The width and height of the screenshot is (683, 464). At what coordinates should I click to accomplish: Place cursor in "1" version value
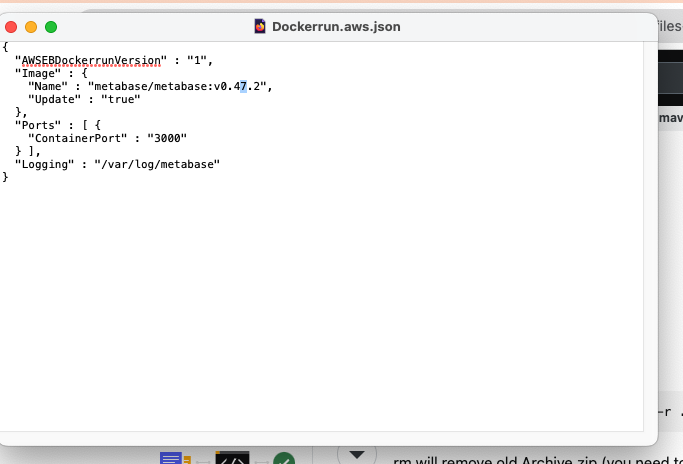click(x=197, y=61)
